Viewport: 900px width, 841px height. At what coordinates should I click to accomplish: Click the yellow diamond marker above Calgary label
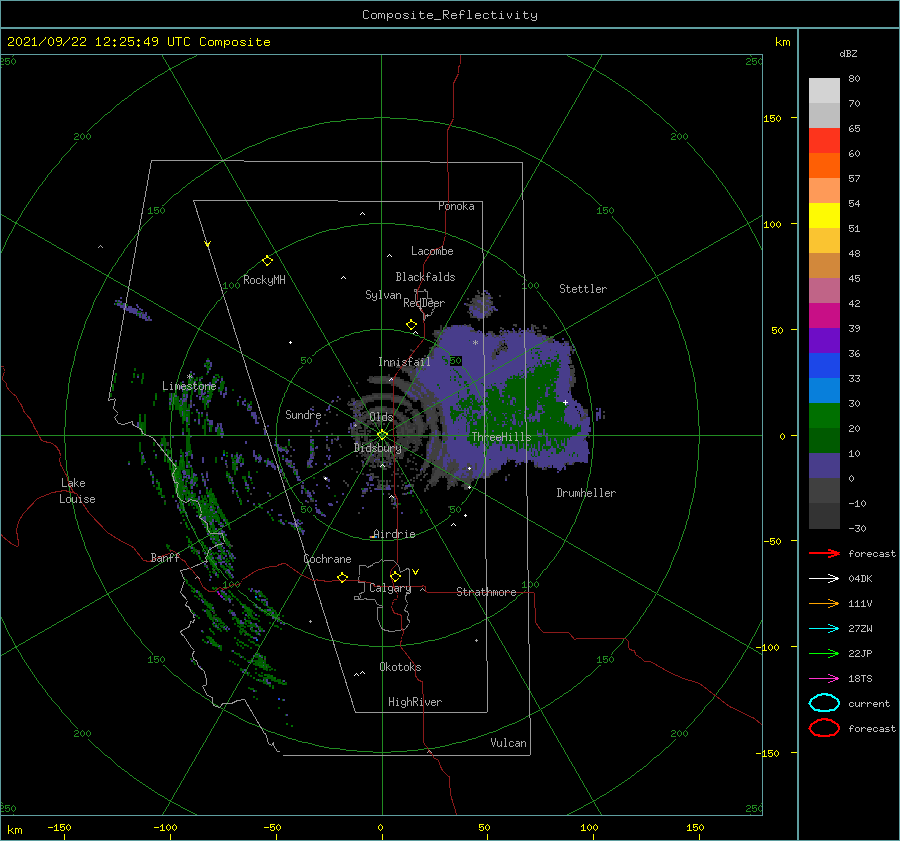click(395, 576)
